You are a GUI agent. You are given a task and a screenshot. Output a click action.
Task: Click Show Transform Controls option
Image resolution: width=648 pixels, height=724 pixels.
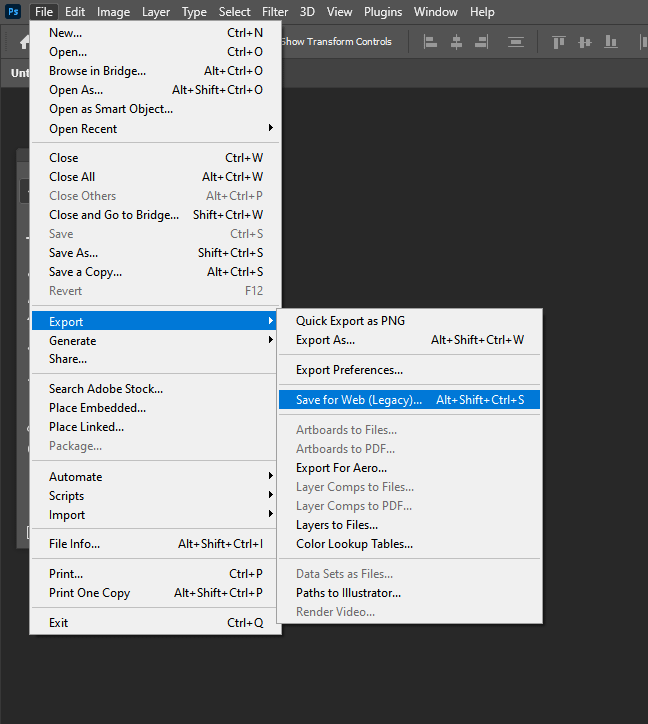(x=337, y=42)
